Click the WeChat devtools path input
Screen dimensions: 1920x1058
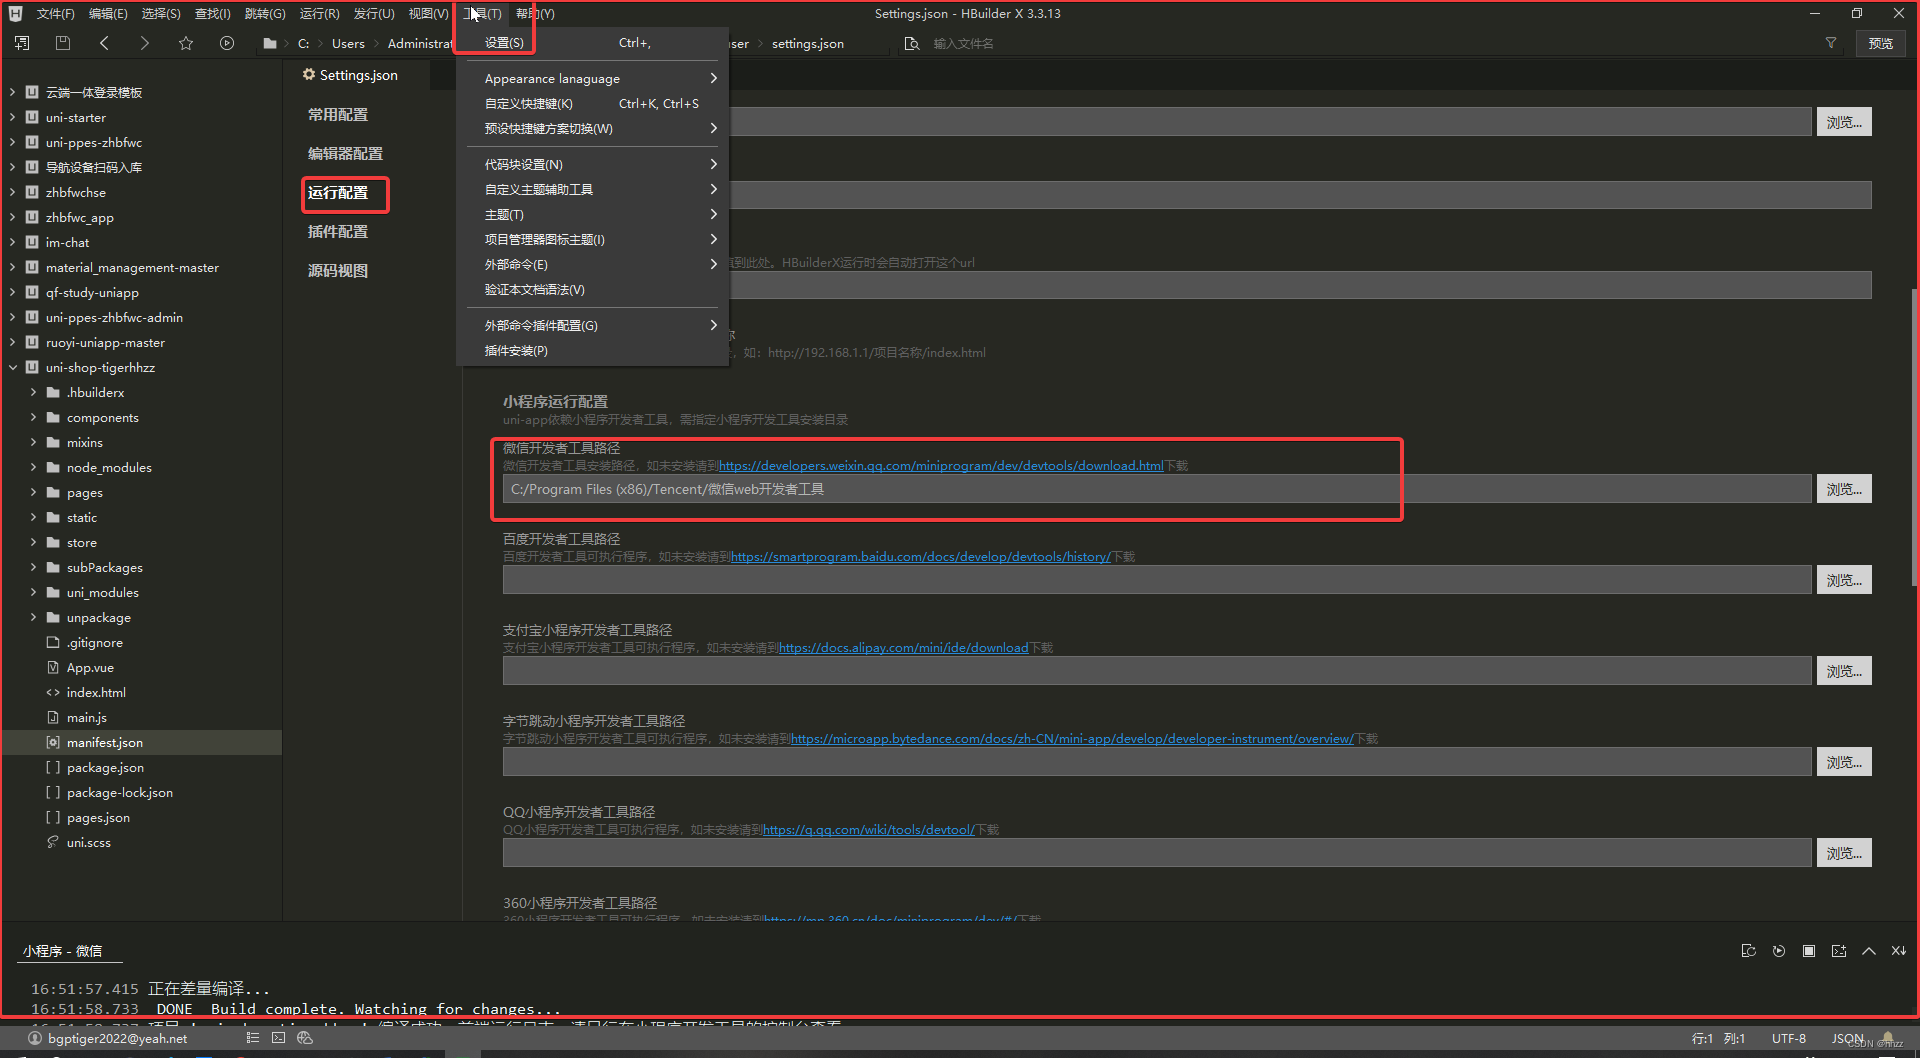(1157, 489)
